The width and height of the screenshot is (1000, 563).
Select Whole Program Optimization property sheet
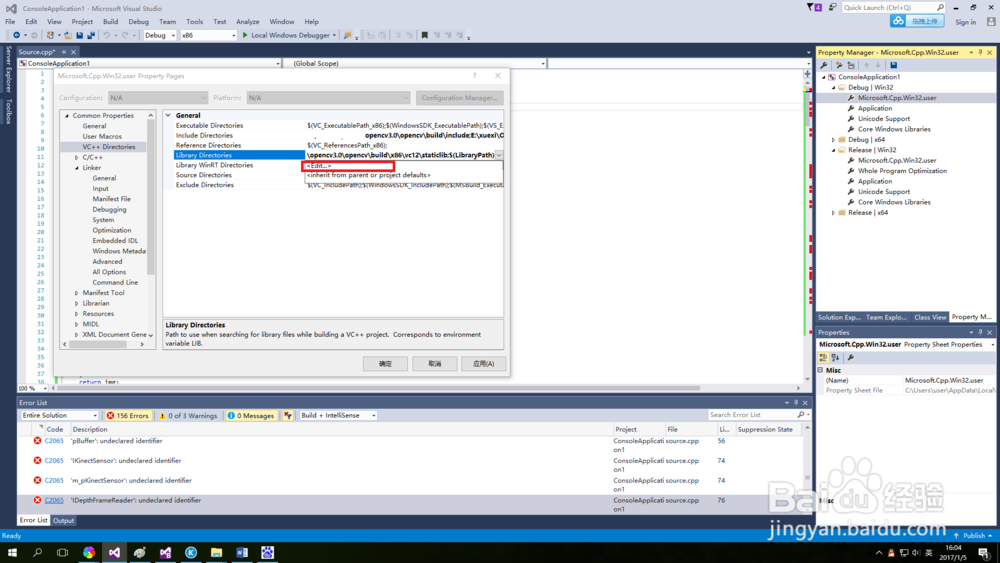coord(902,171)
